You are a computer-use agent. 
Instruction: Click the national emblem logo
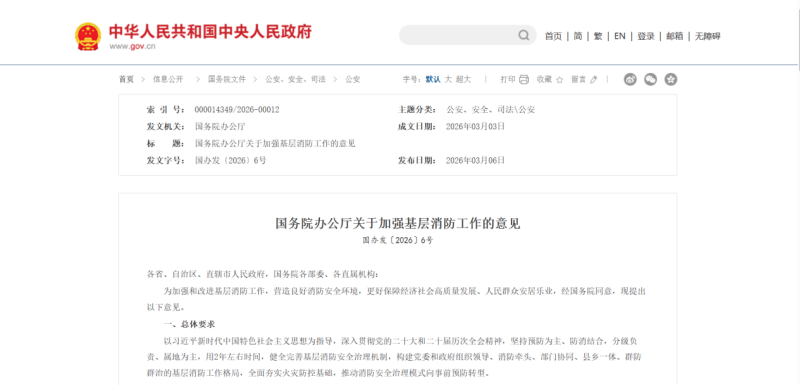(x=88, y=36)
